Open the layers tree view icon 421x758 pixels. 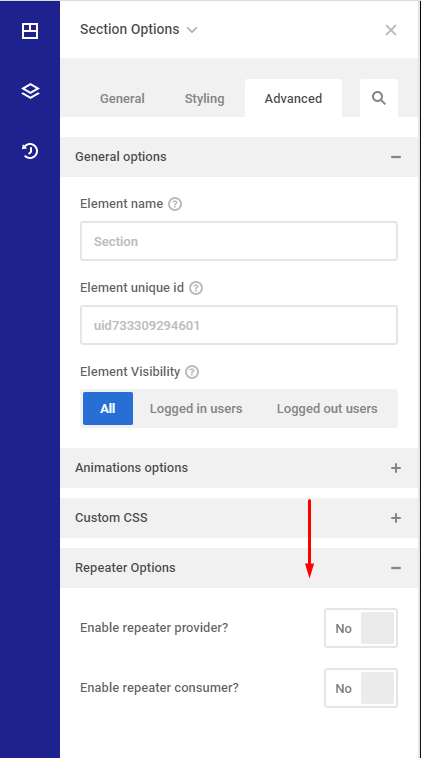tap(30, 91)
